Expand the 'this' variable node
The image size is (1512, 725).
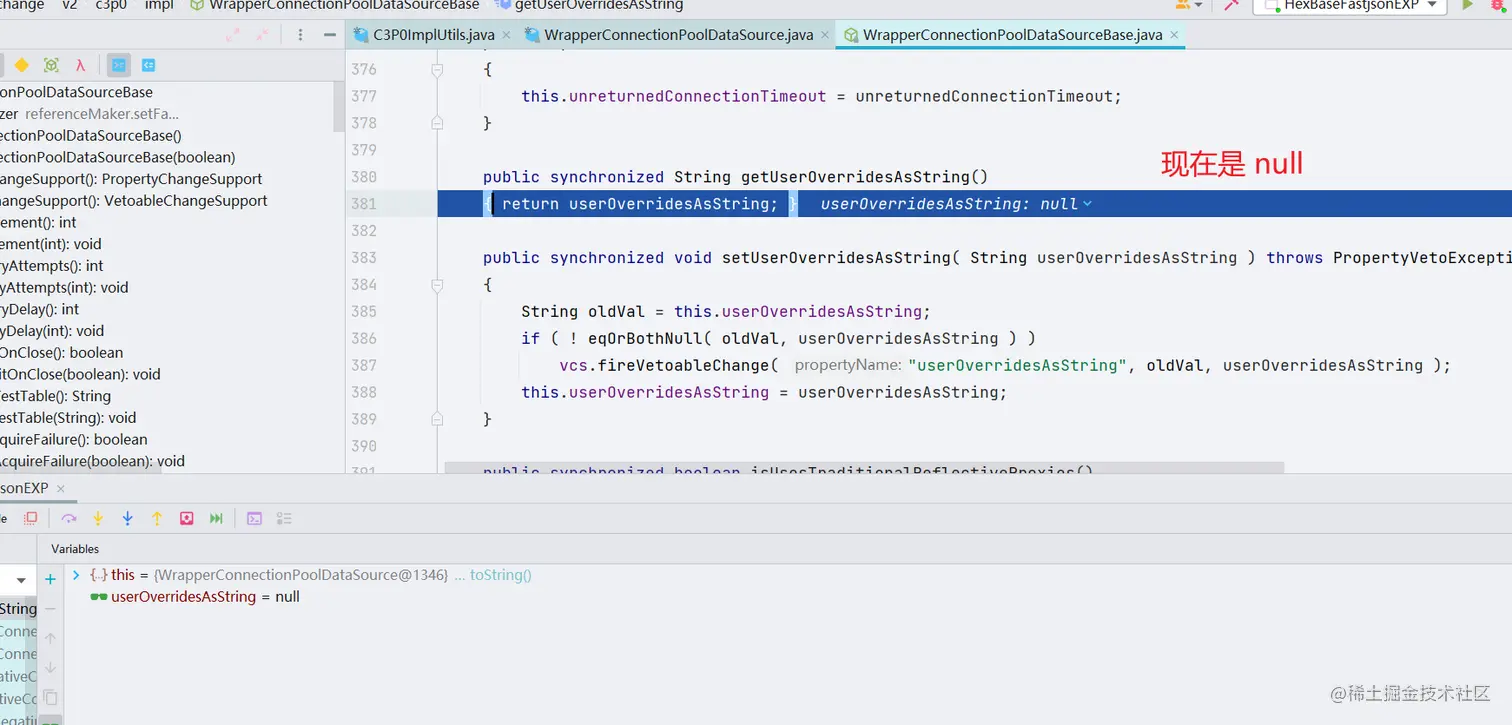pyautogui.click(x=76, y=575)
